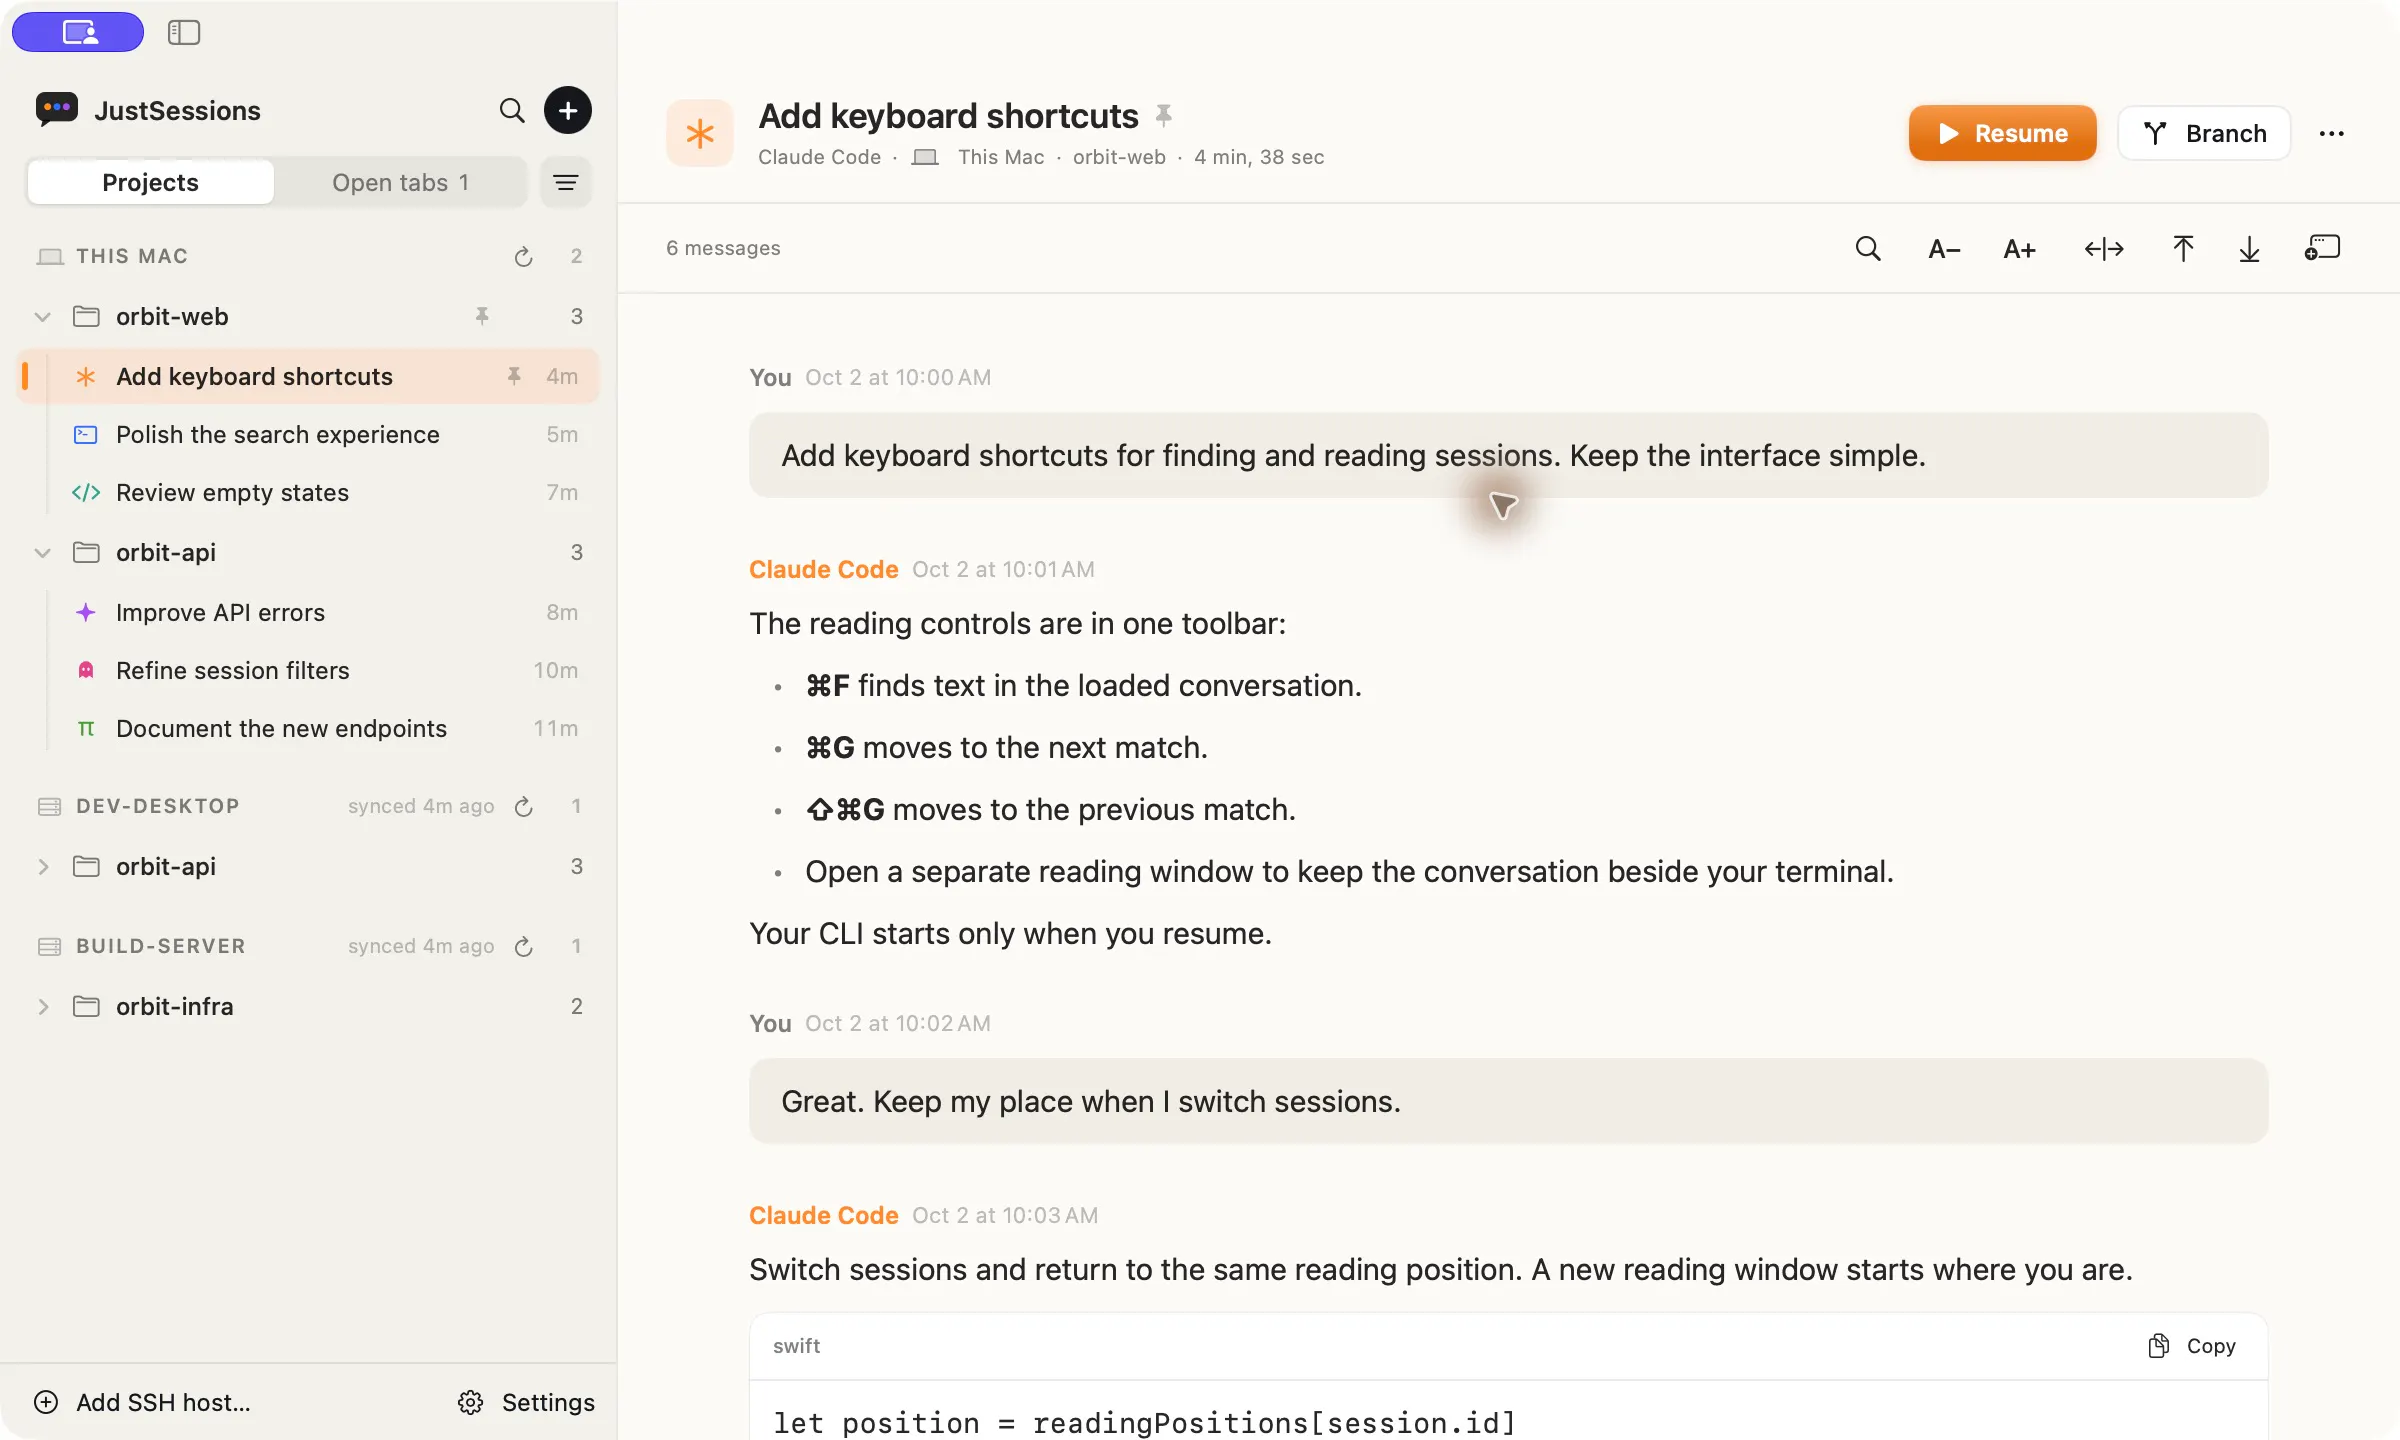
Task: Expand the orbit-infra folder
Action: pos(42,1007)
